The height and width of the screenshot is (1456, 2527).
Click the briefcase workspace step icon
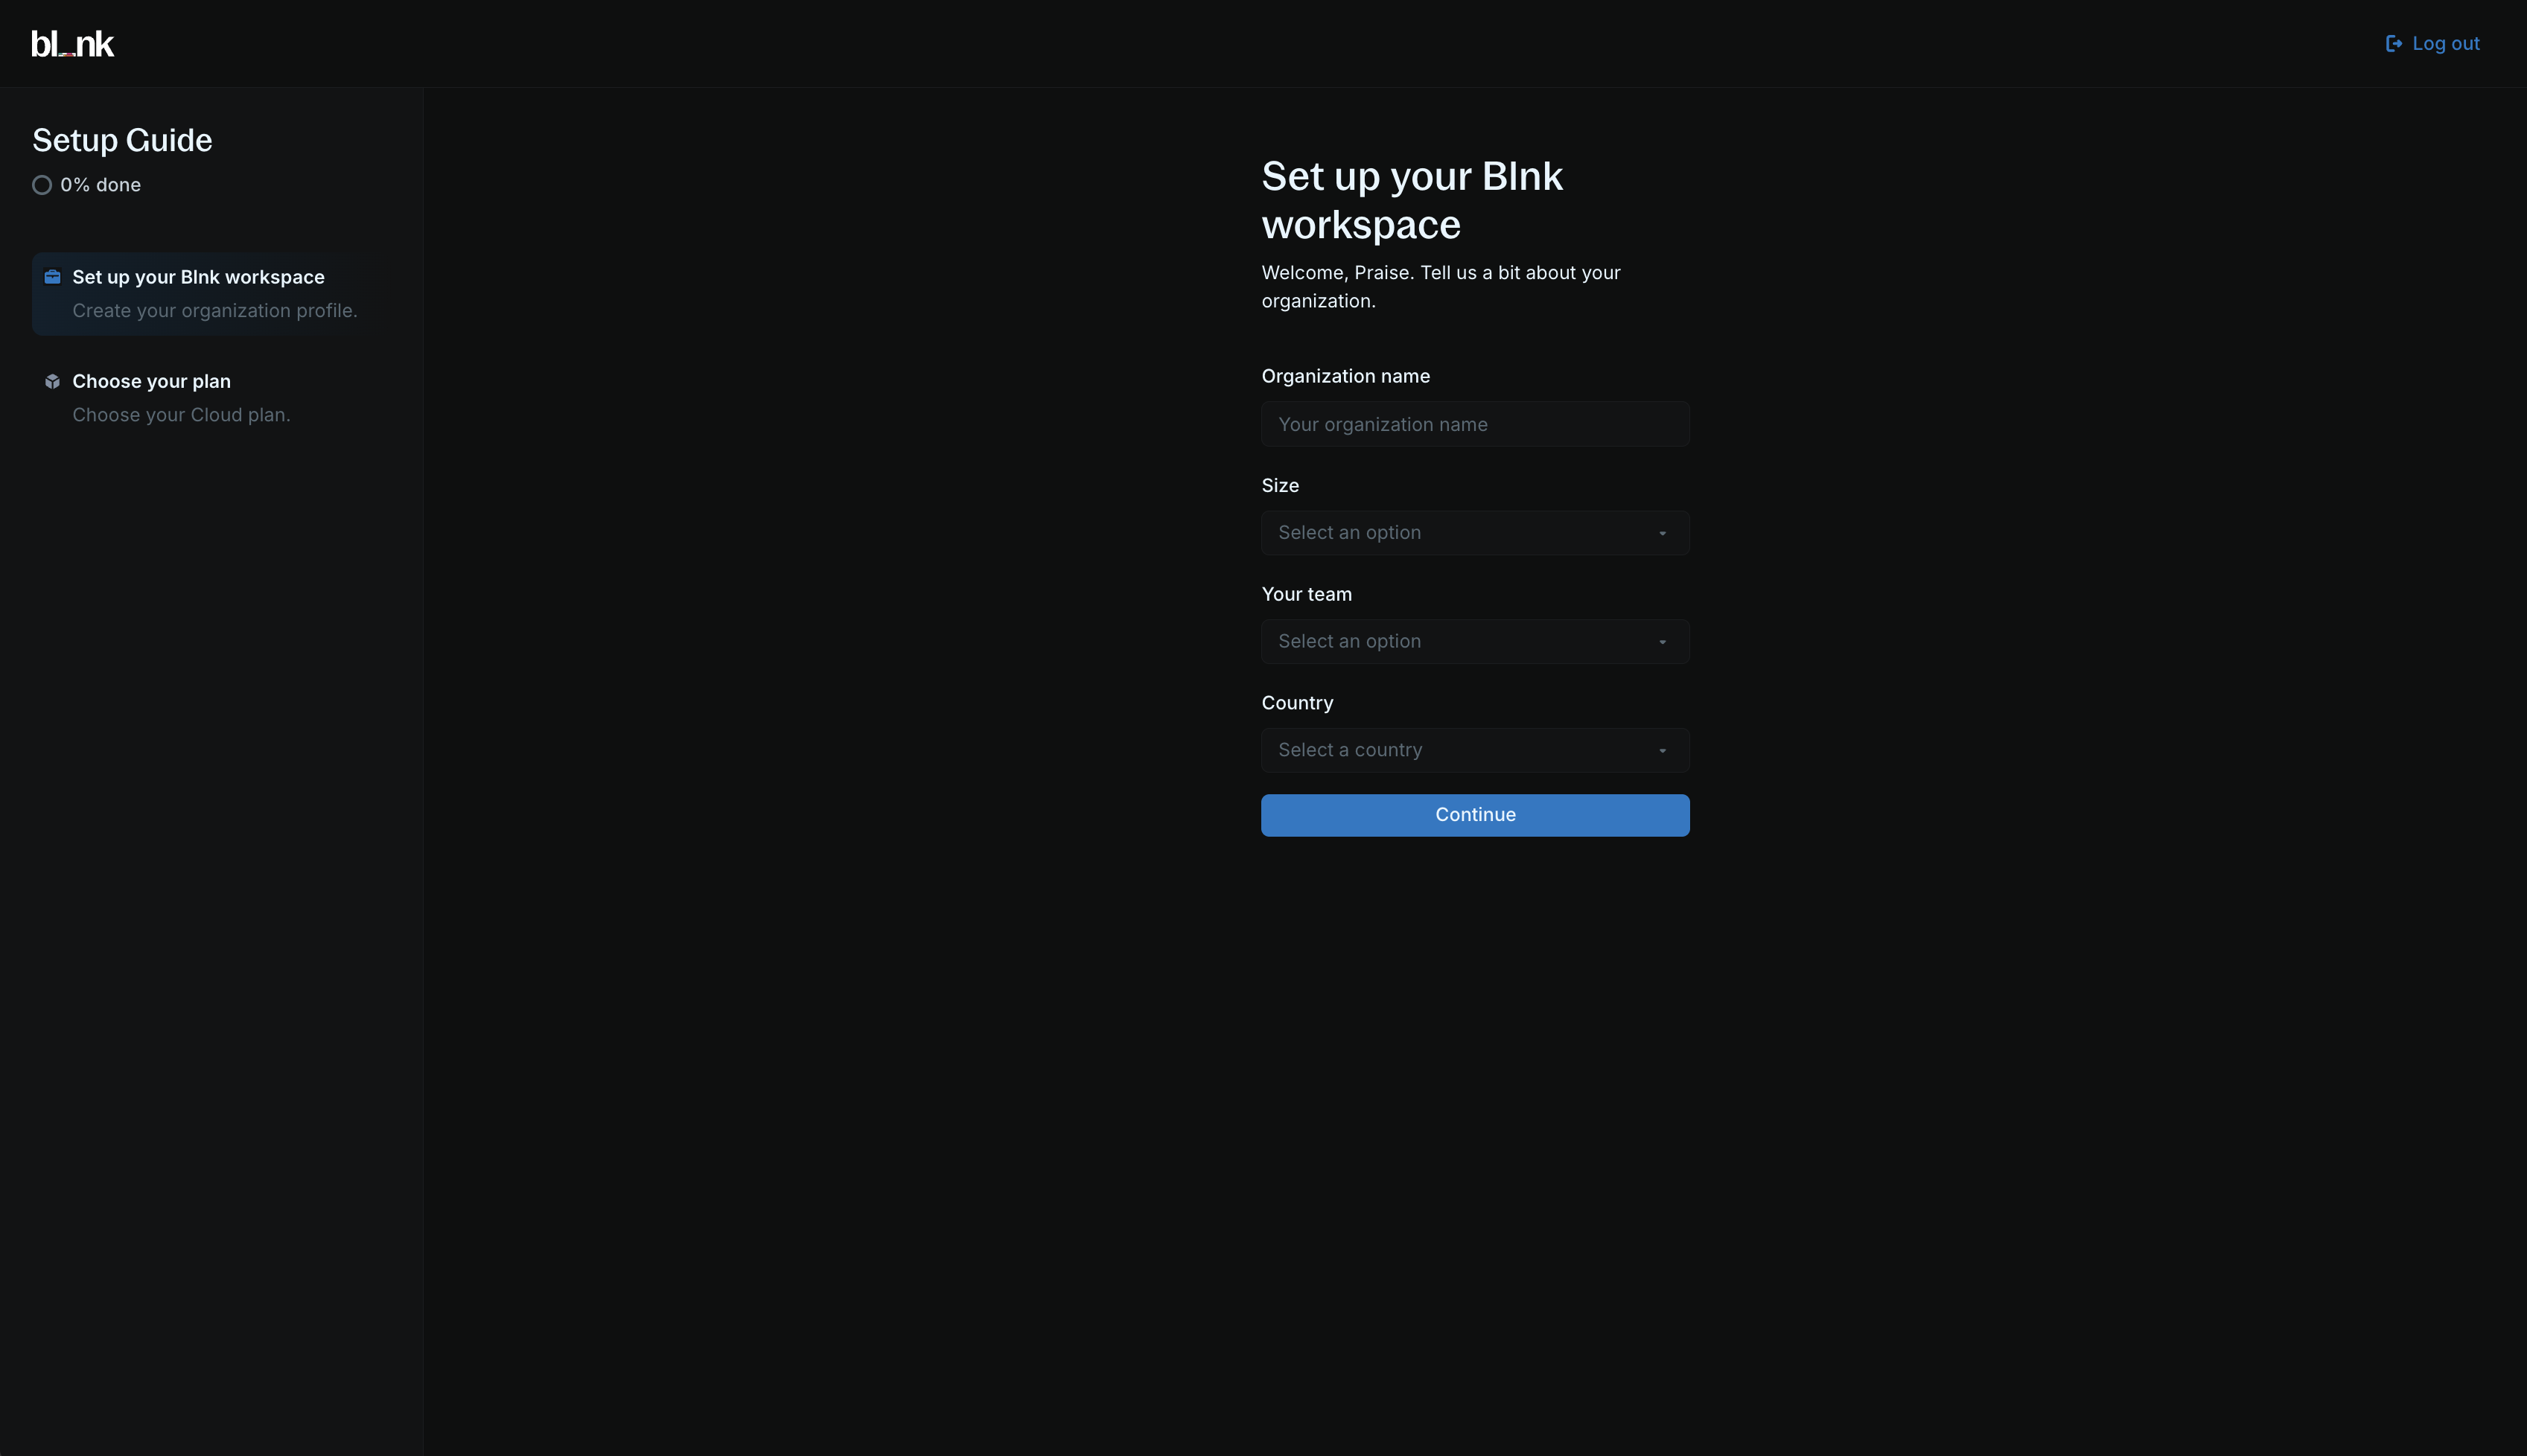tap(53, 277)
